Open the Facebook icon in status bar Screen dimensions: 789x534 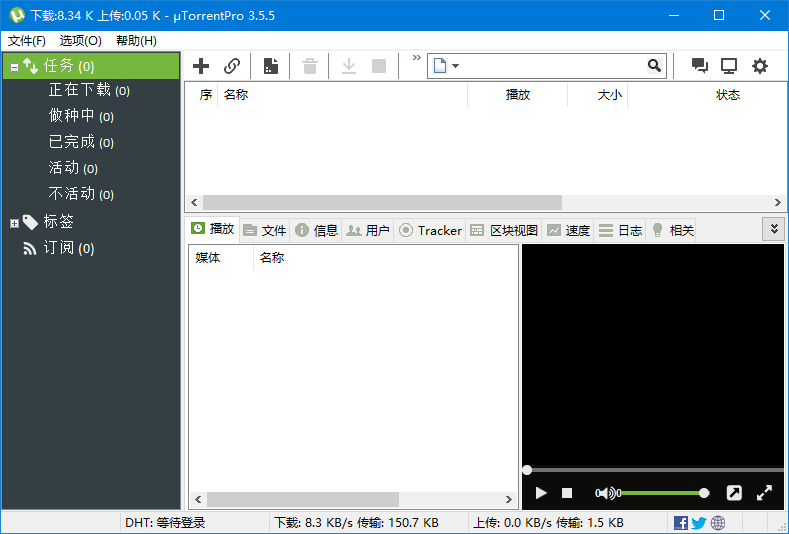click(x=680, y=523)
